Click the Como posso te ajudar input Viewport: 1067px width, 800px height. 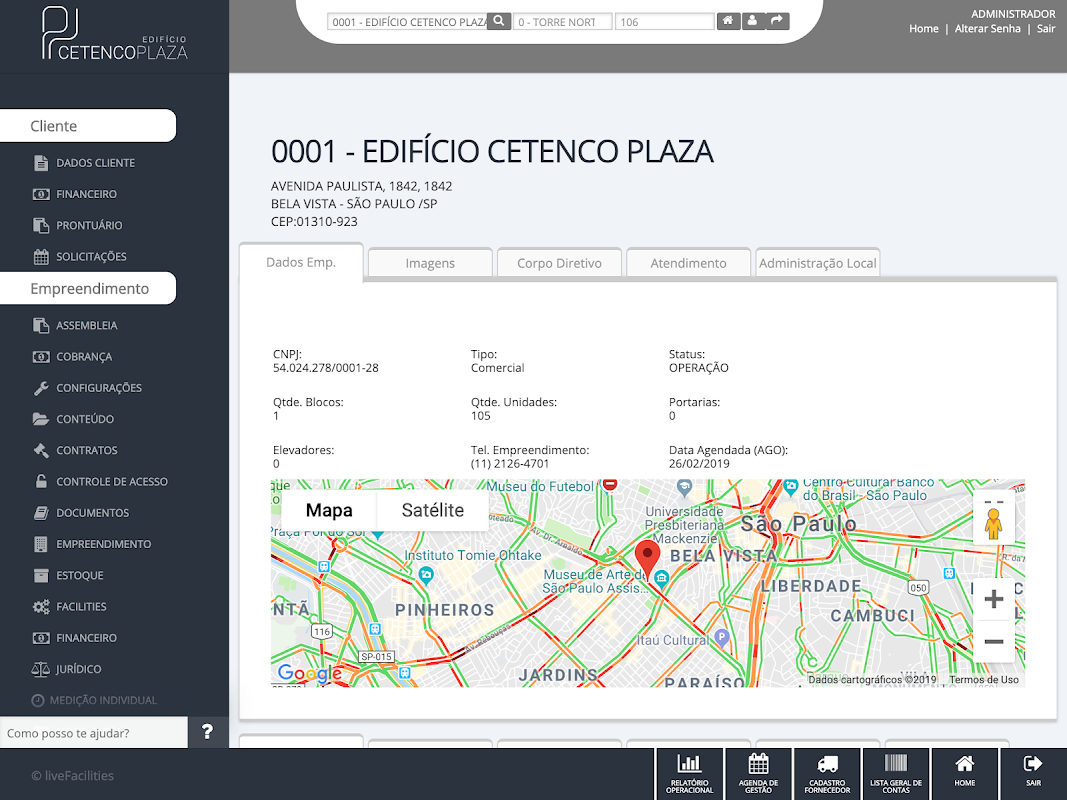(94, 733)
